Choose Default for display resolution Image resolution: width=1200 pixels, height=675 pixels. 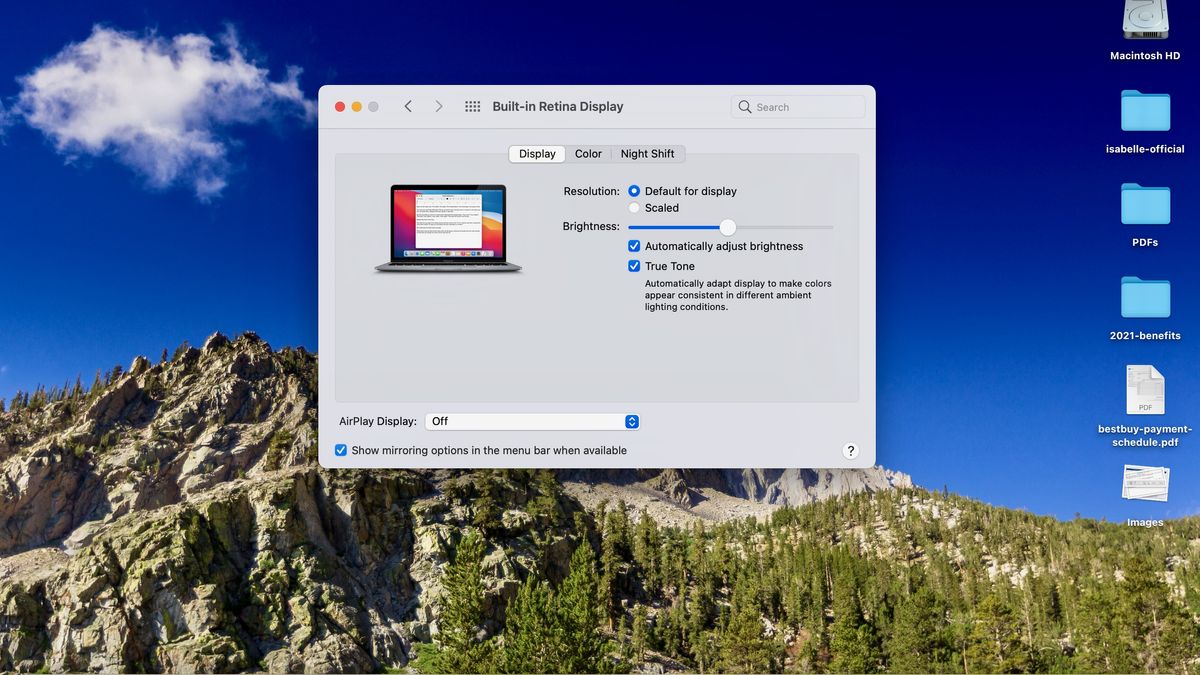coord(634,191)
